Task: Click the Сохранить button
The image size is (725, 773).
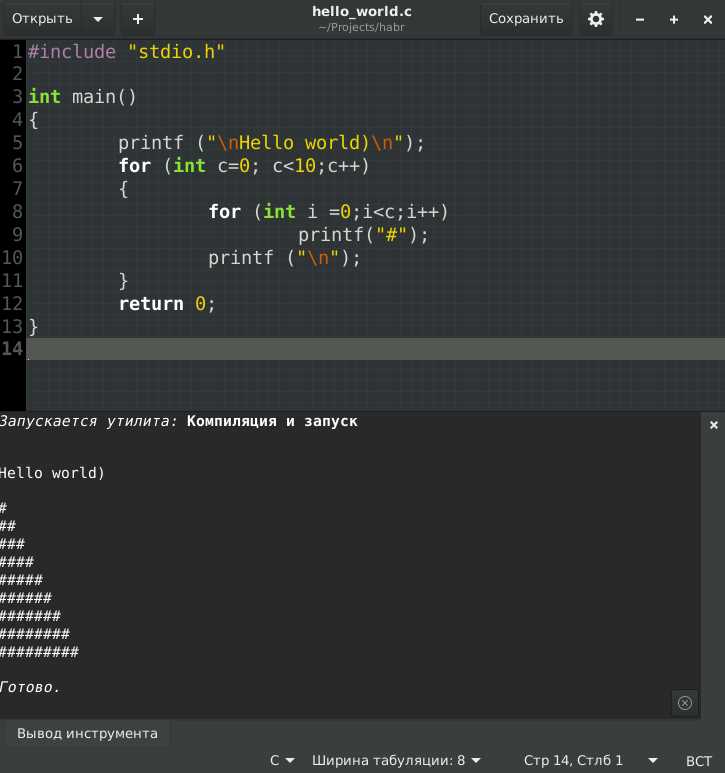Action: click(526, 19)
